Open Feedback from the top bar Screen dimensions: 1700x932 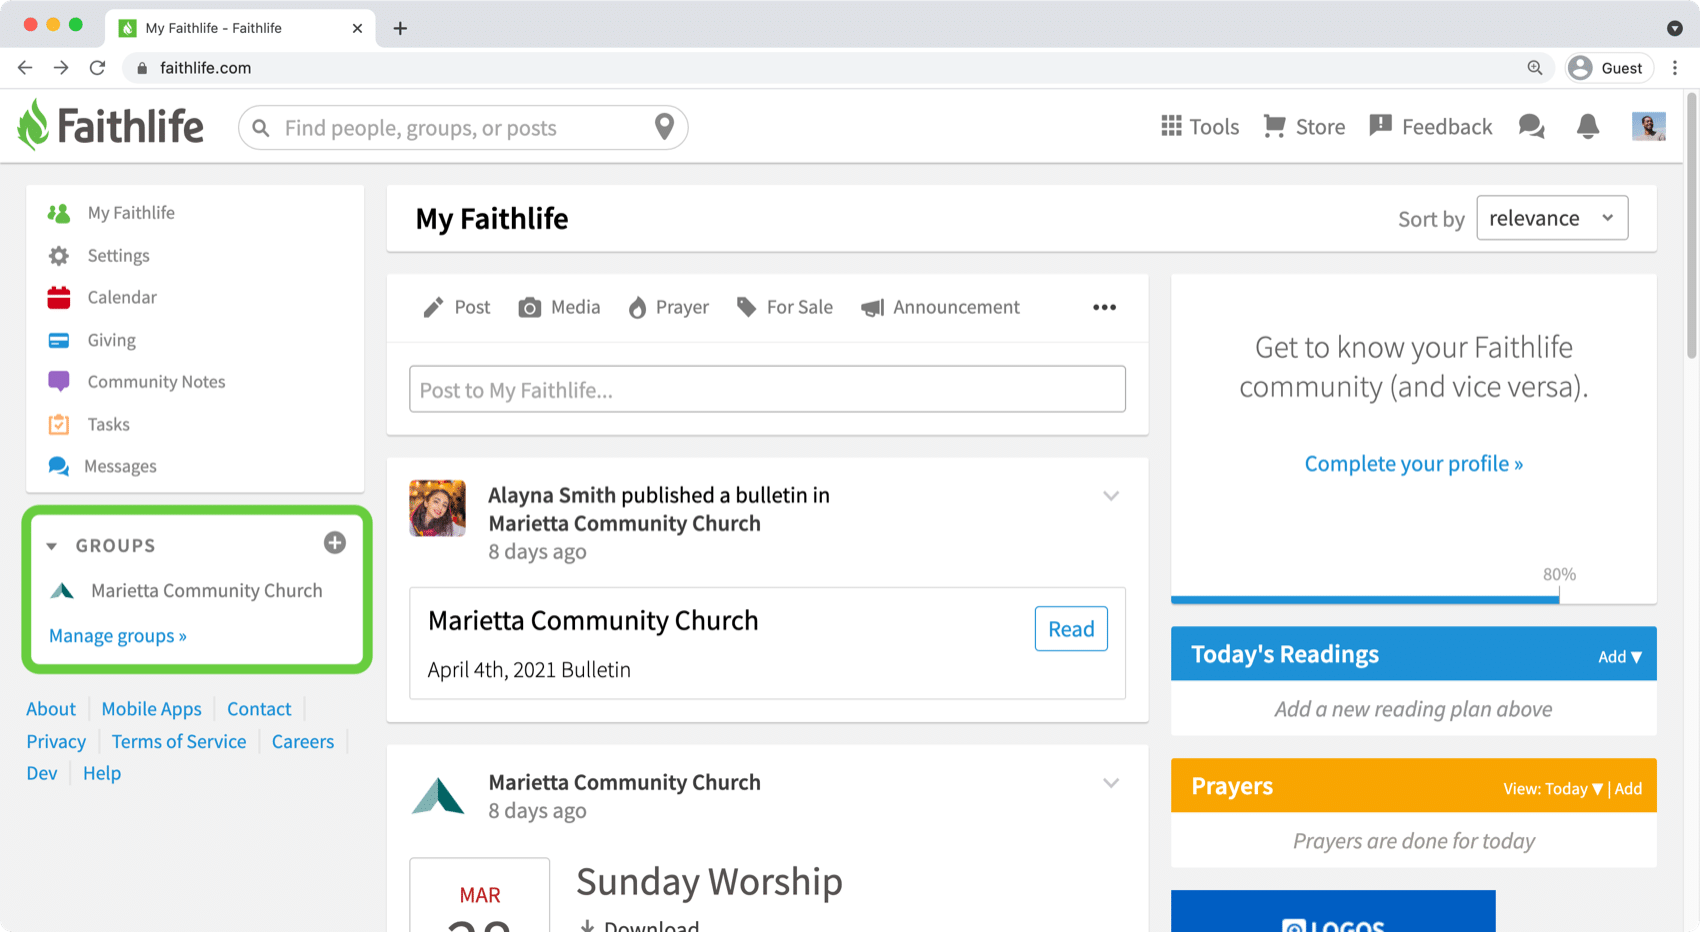1430,127
